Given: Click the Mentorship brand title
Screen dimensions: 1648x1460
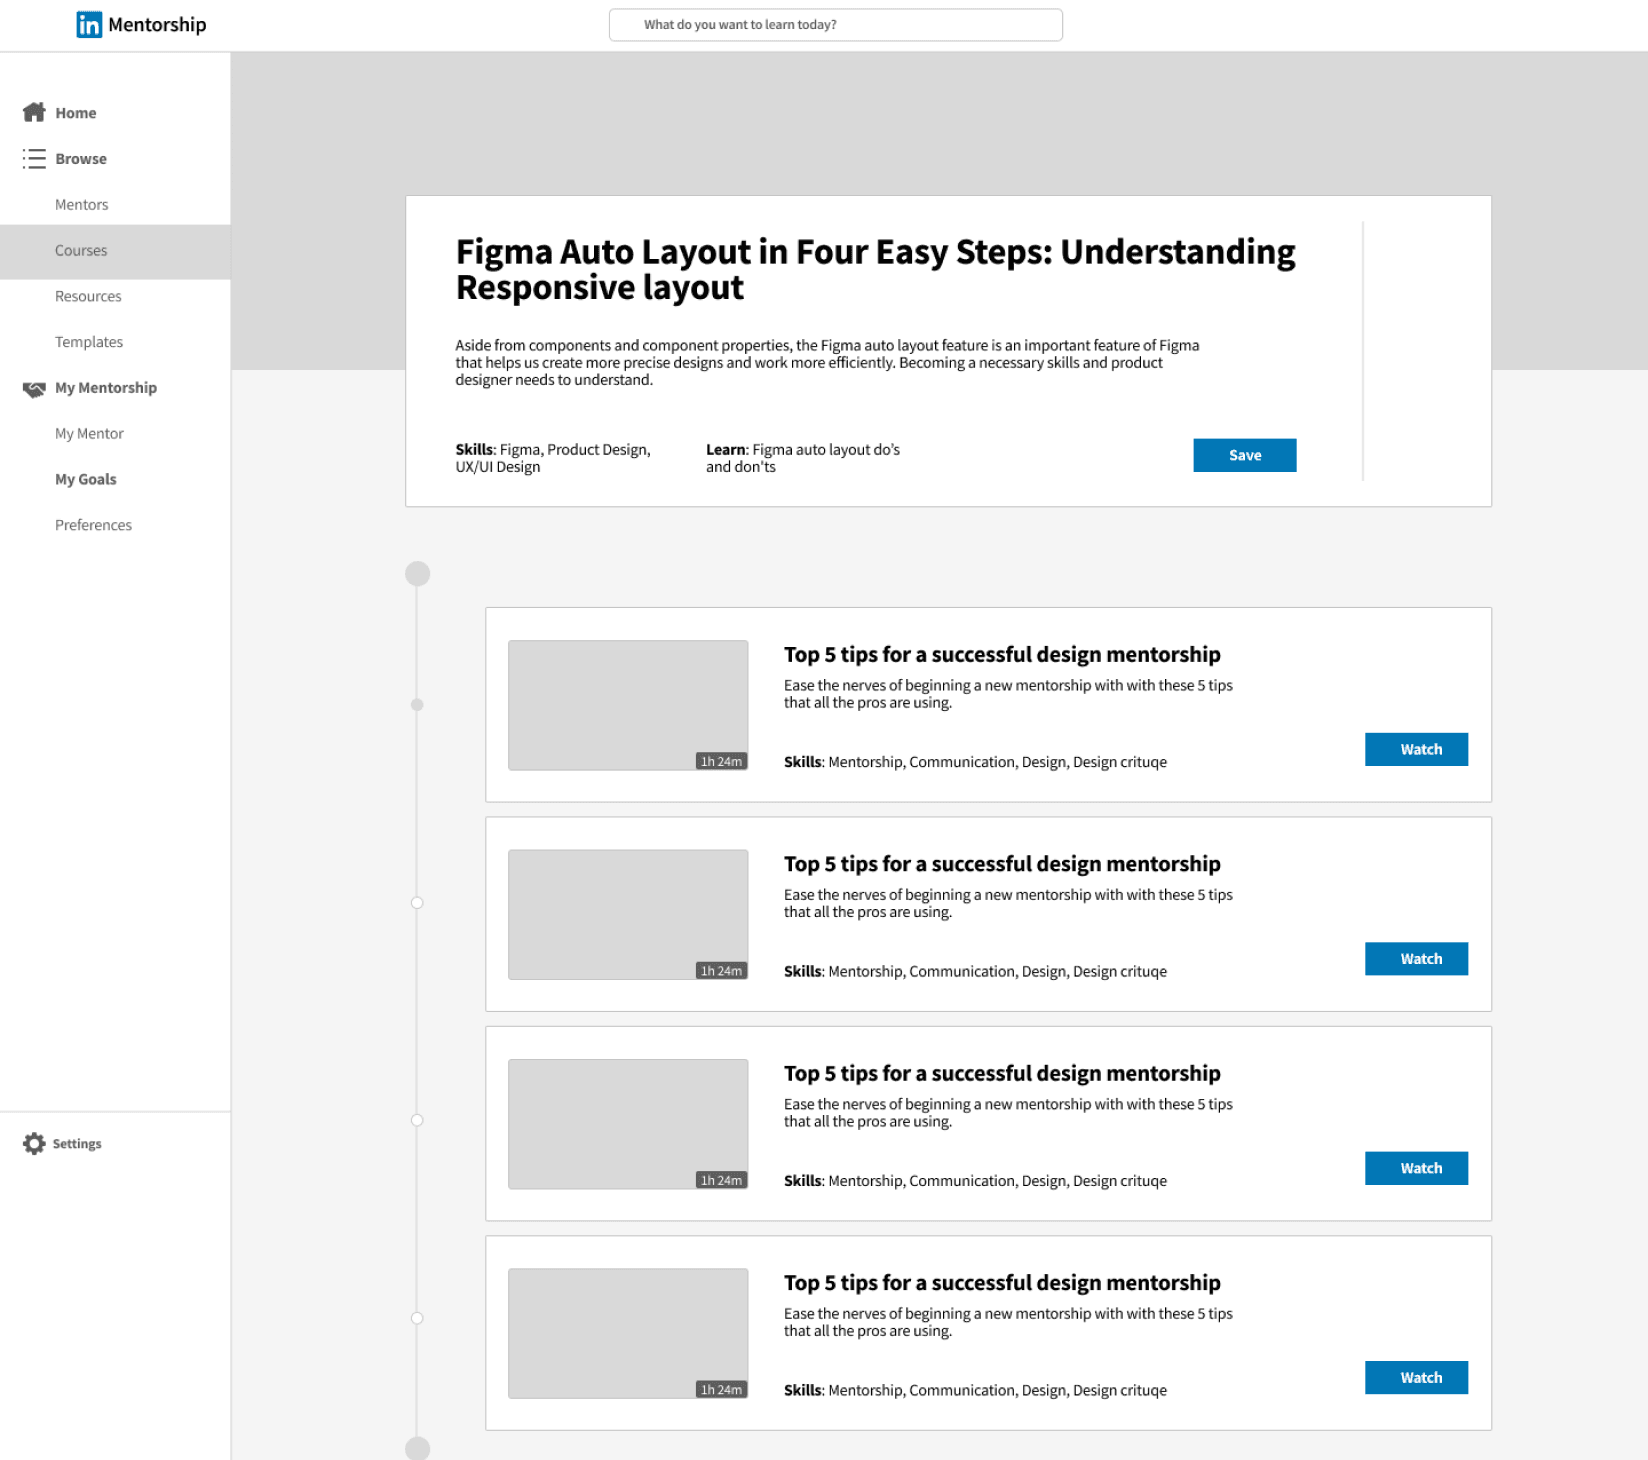Looking at the screenshot, I should tap(157, 25).
